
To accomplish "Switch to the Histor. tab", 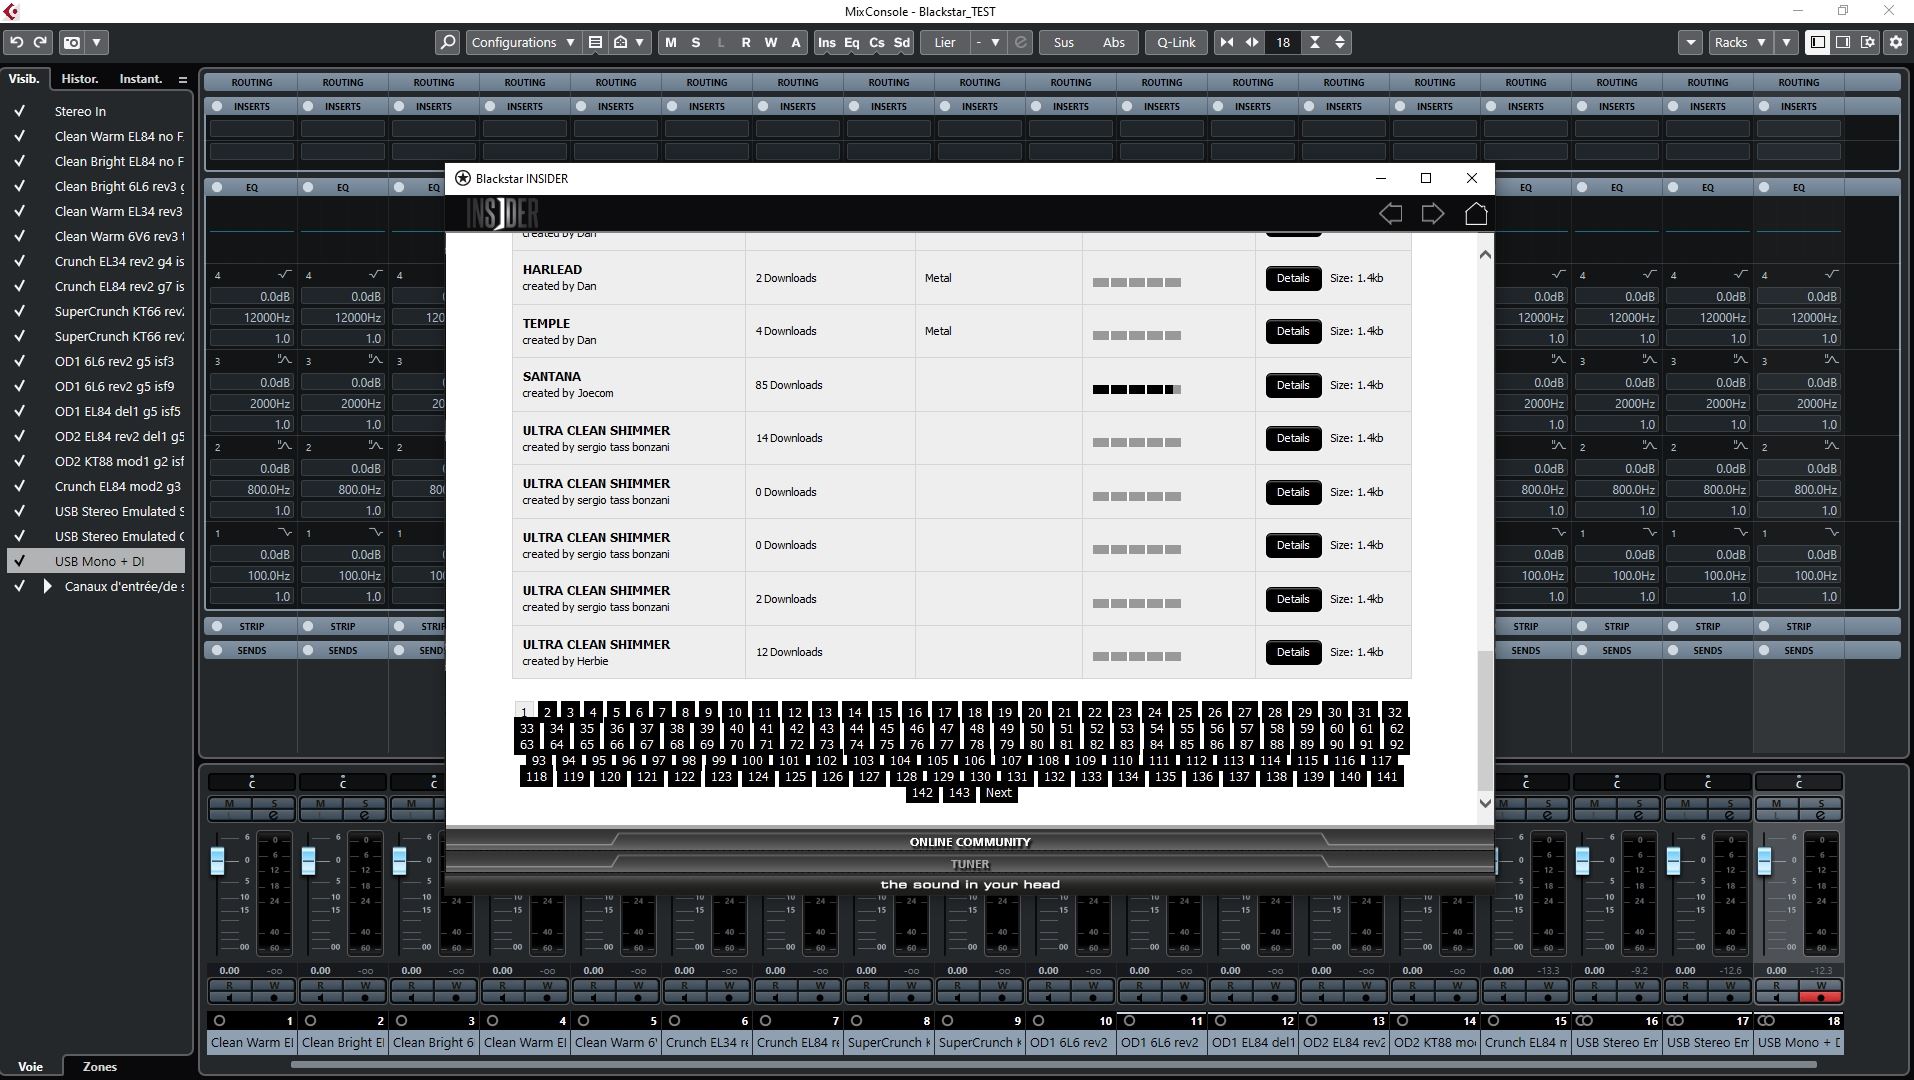I will (79, 79).
